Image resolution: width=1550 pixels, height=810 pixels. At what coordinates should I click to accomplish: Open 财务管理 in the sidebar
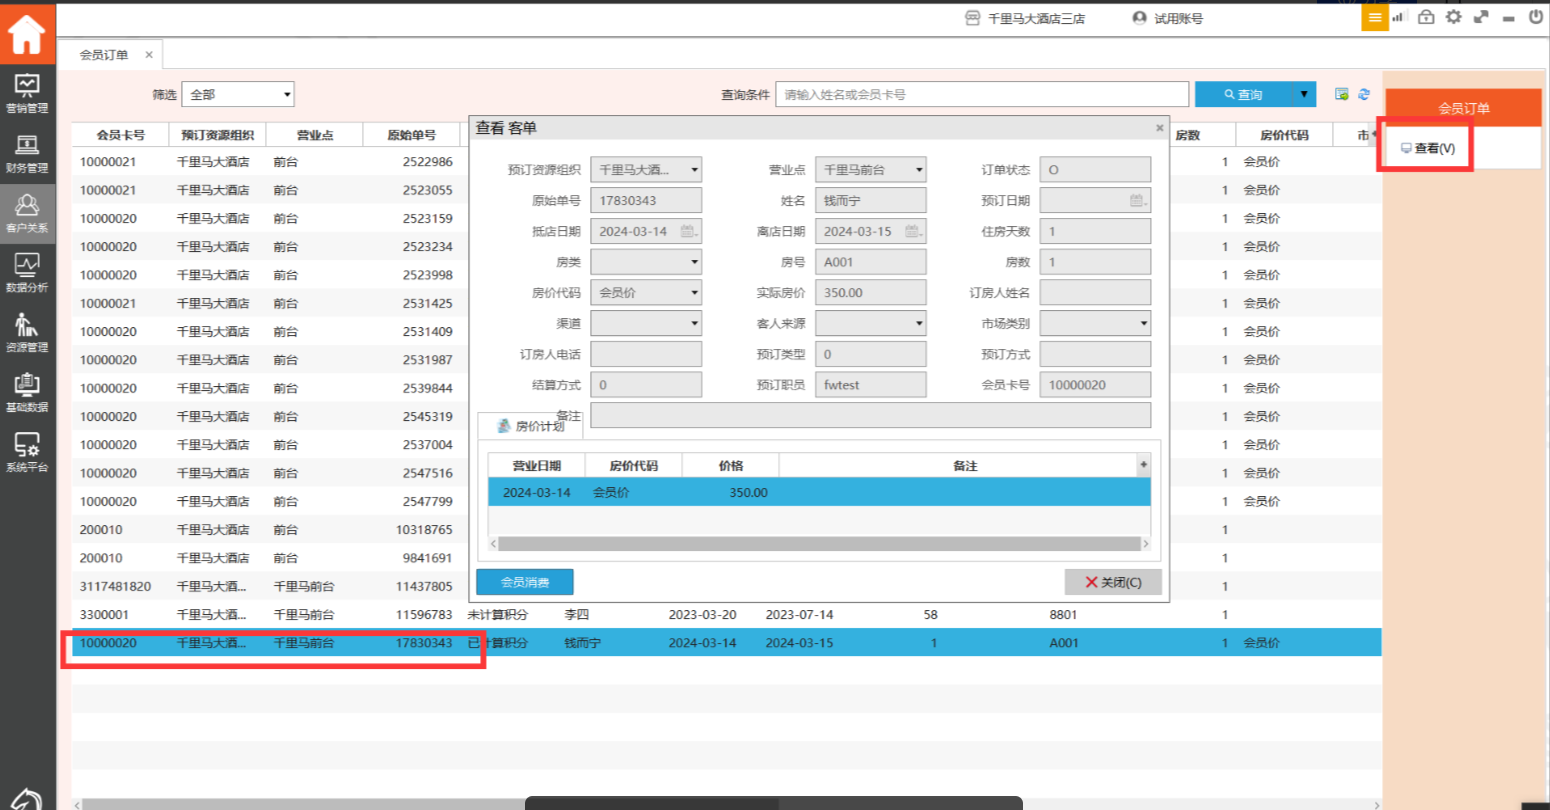coord(27,154)
